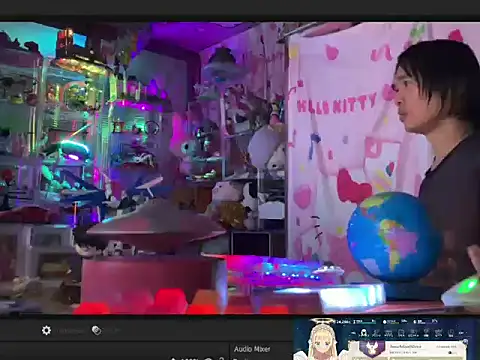Close the profile card with round corner button
The width and height of the screenshot is (480, 360).
point(465,341)
